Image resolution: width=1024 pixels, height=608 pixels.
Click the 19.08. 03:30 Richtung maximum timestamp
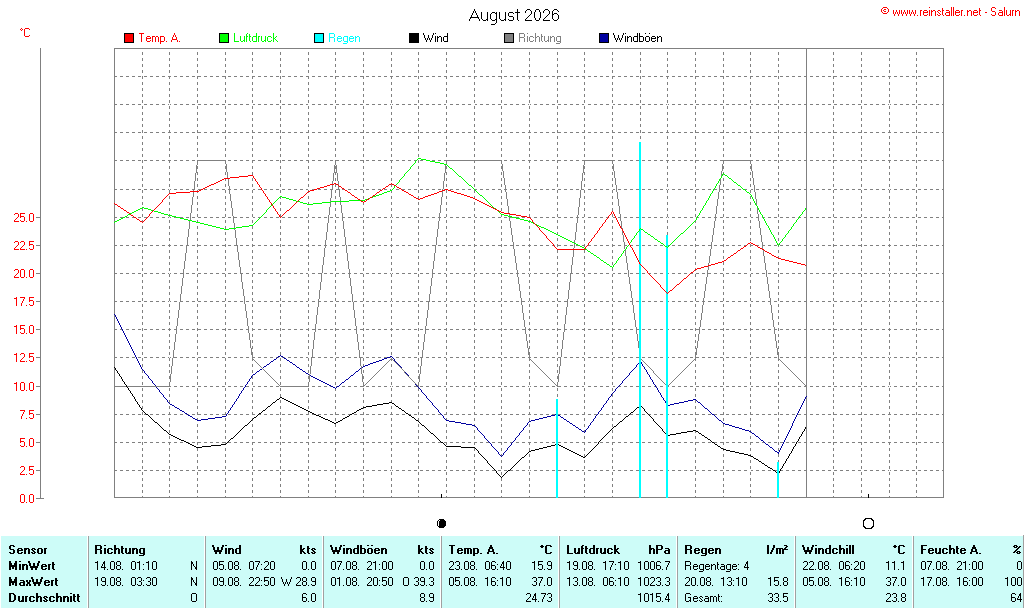[x=125, y=581]
